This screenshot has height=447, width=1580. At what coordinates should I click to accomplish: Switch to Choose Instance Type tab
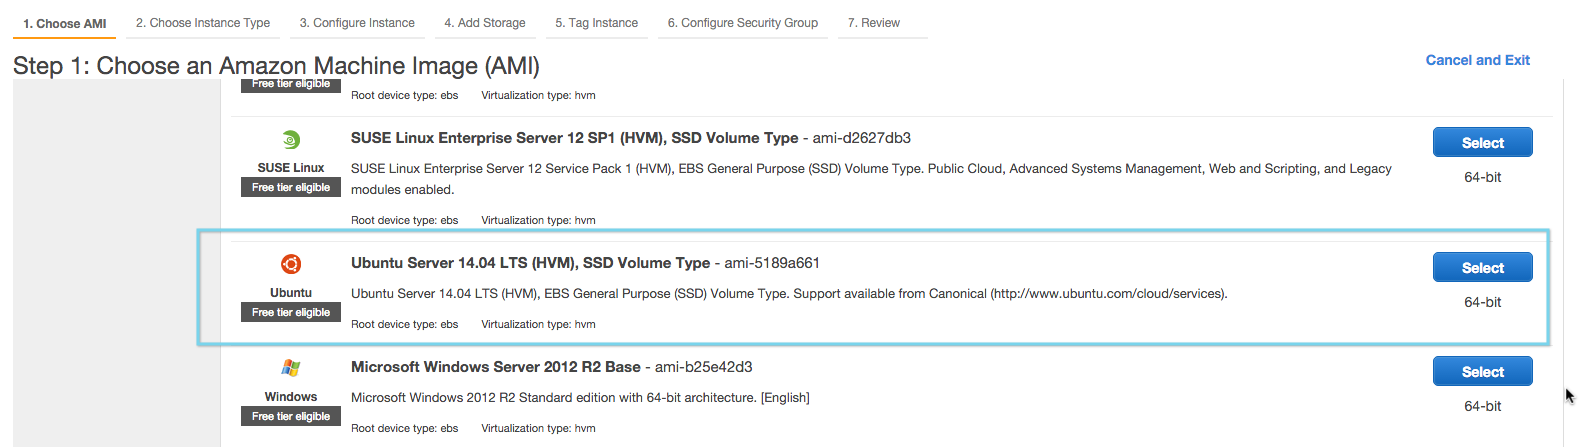(203, 23)
